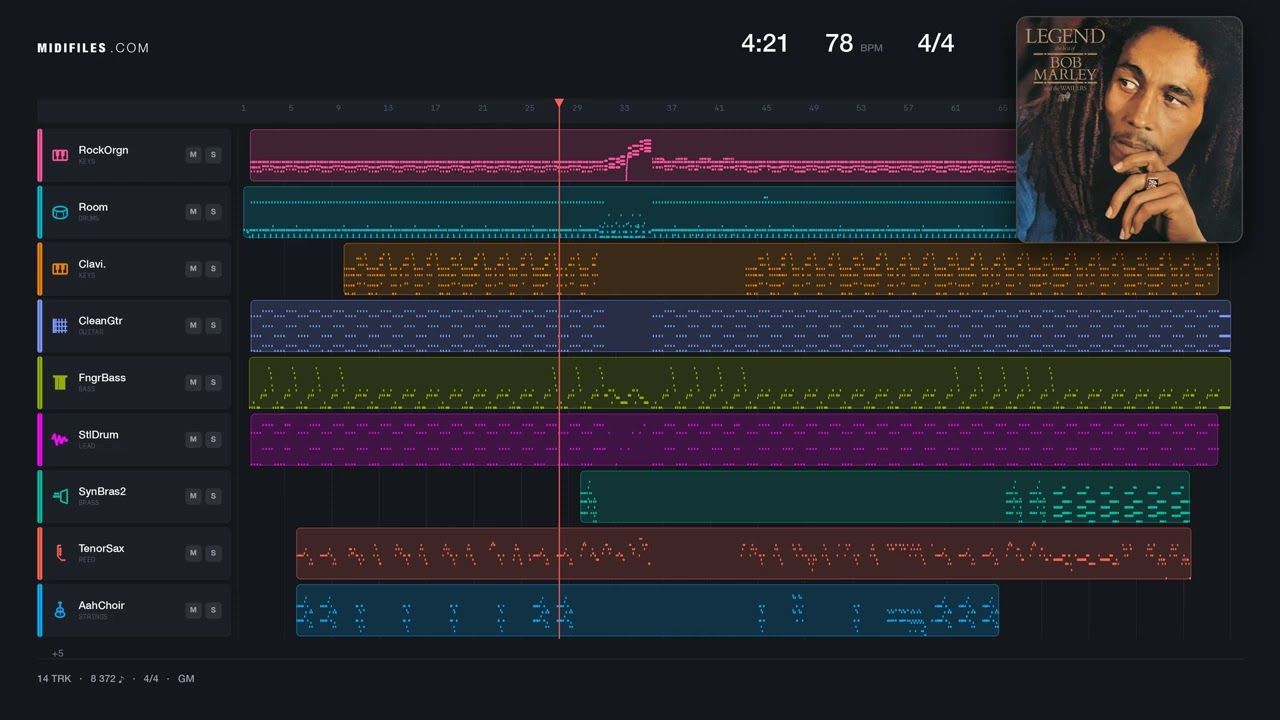
Task: Solo the Clavi. track
Action: click(213, 269)
